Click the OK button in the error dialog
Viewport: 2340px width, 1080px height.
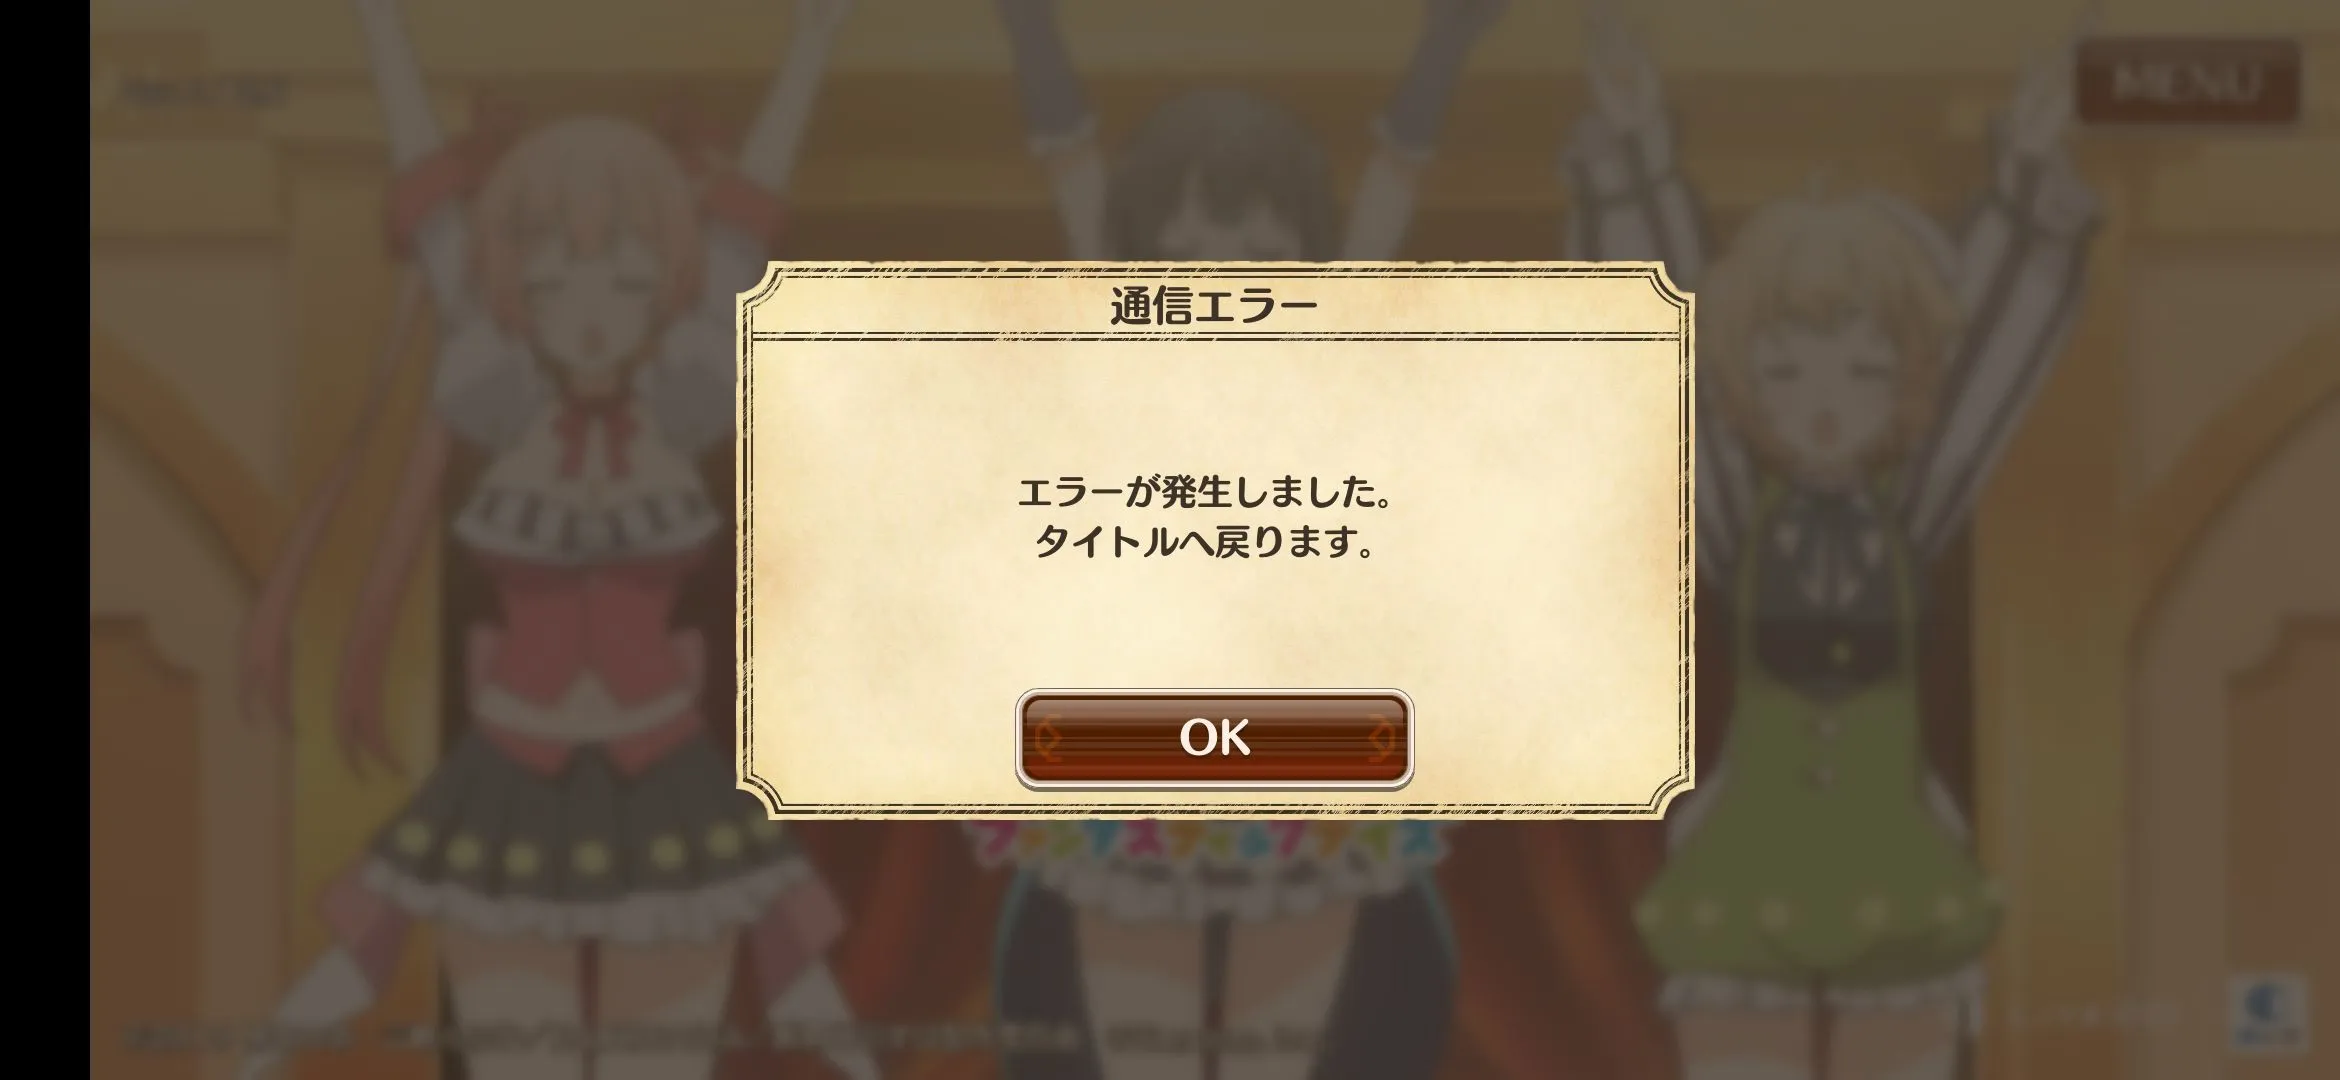coord(1214,739)
